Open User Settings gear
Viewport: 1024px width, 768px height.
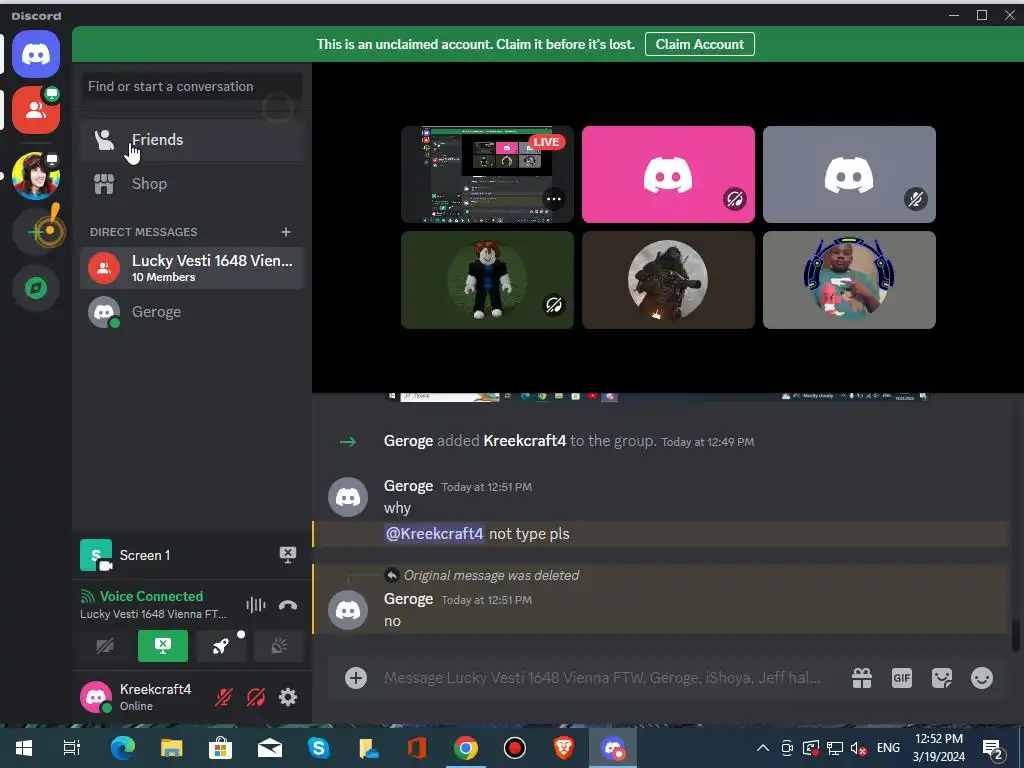point(288,697)
